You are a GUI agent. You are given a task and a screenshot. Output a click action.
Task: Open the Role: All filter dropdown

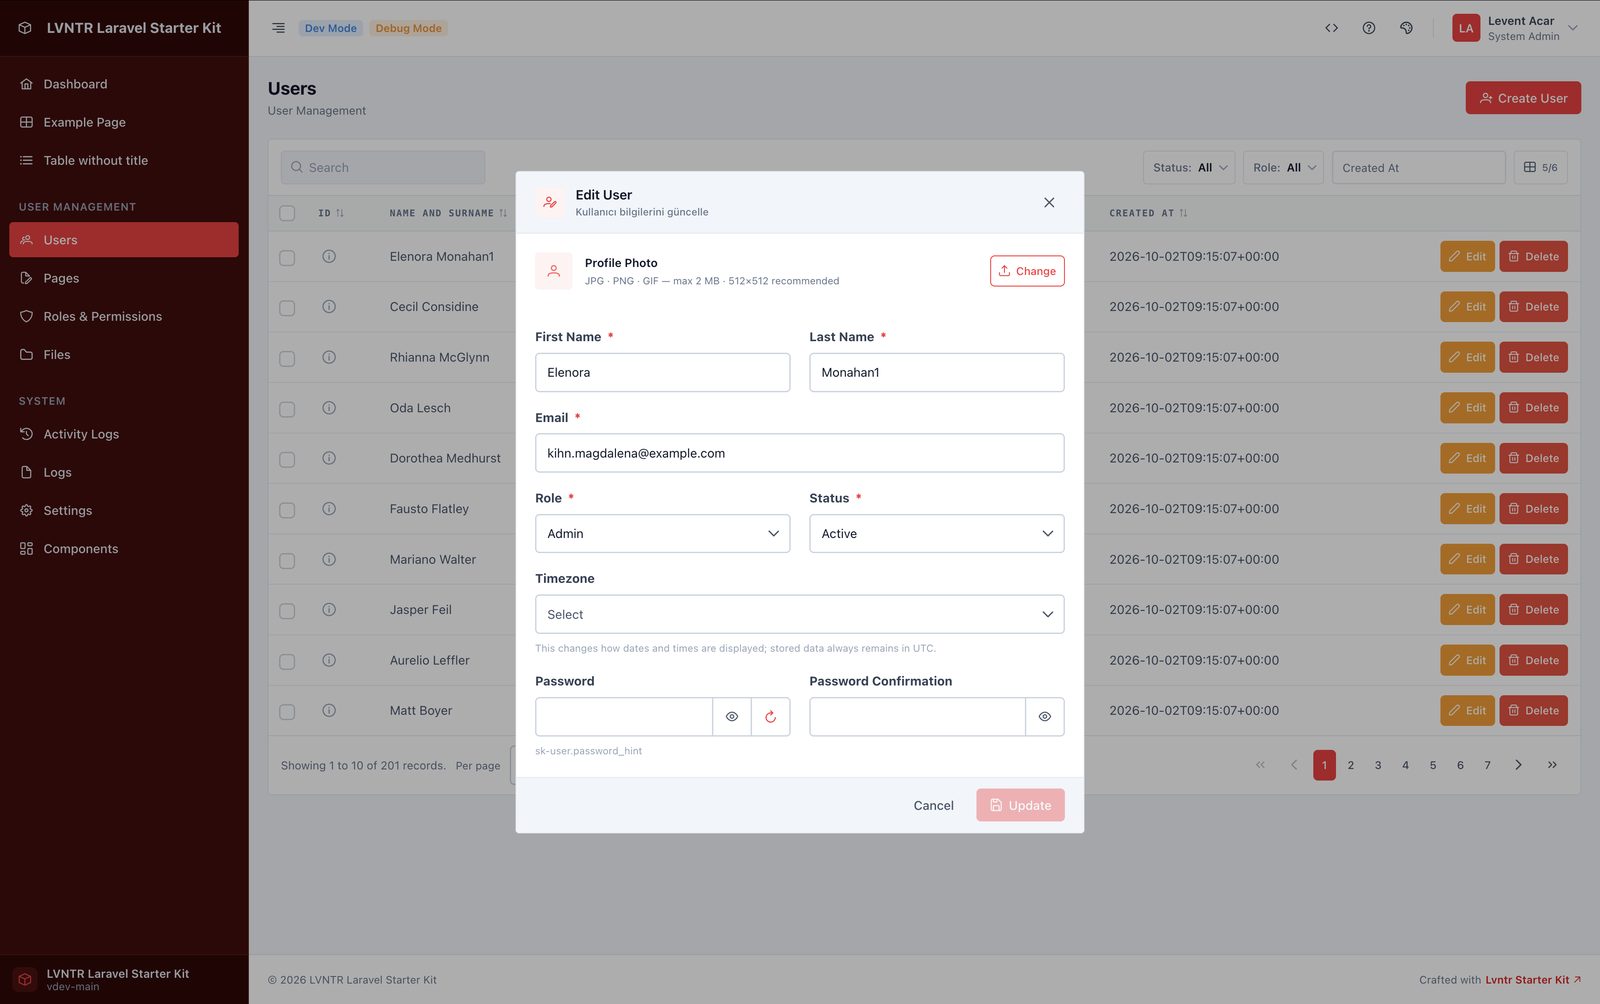point(1283,168)
